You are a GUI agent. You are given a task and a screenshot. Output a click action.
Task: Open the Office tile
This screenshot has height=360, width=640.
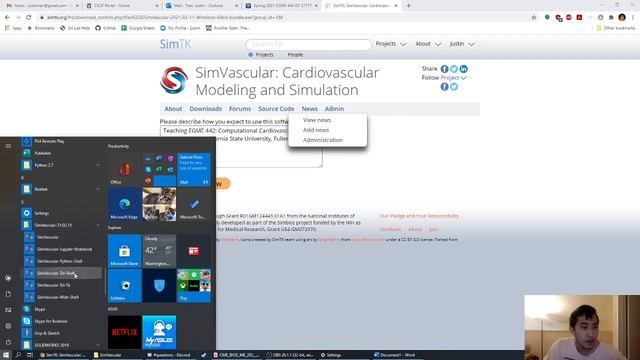click(124, 169)
